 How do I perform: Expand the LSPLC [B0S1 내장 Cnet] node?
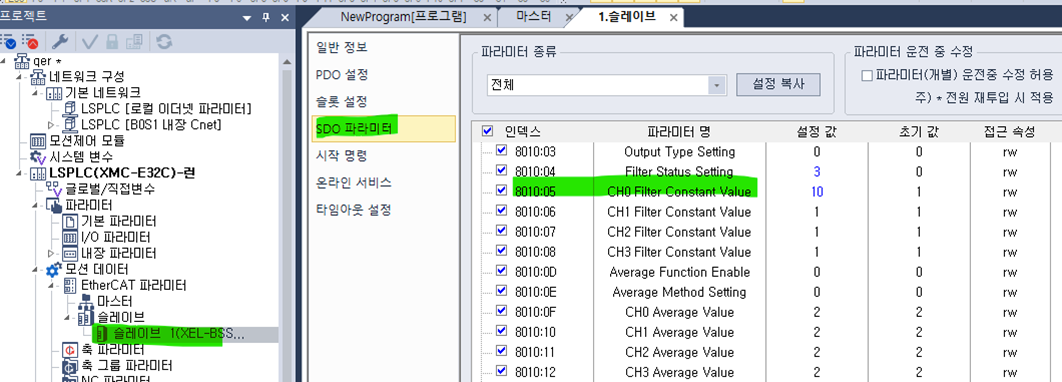coord(50,125)
